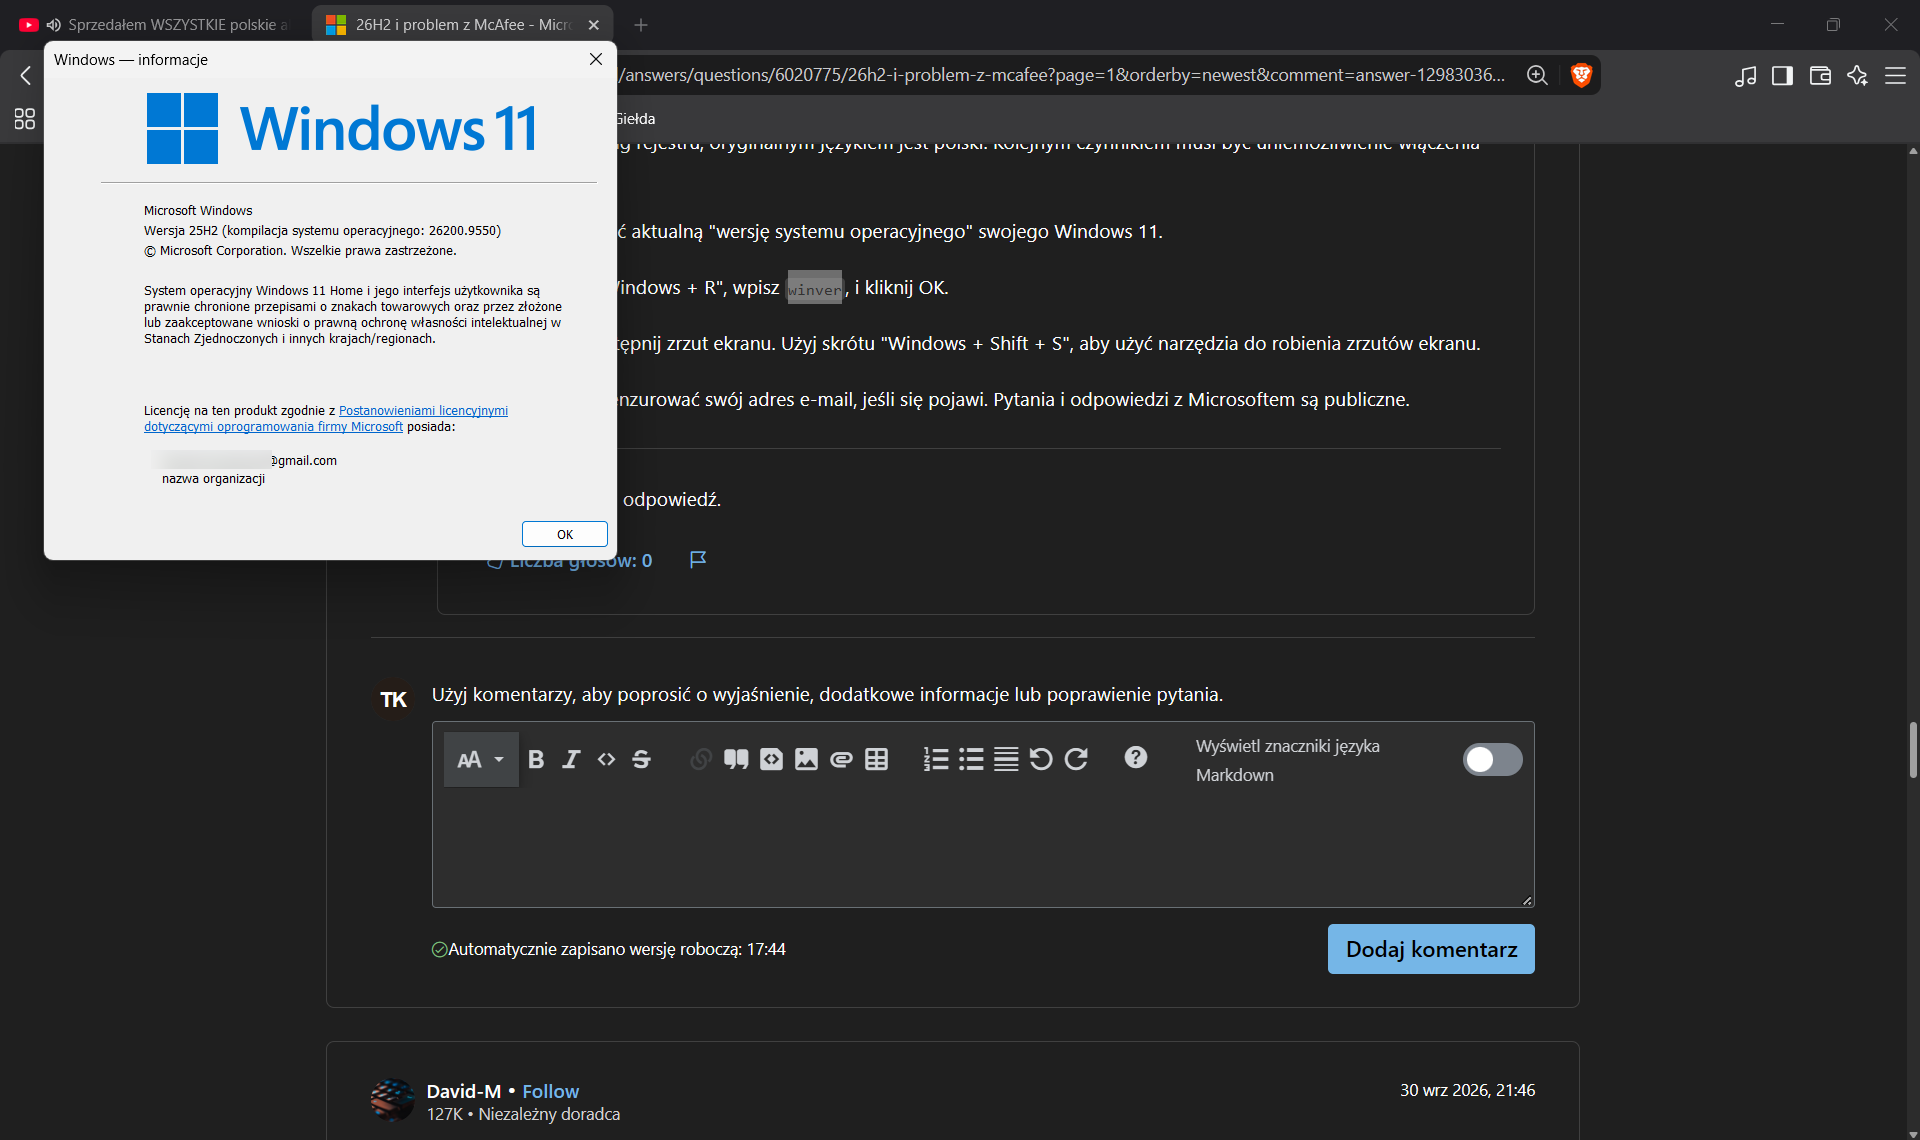Screen dimensions: 1920x1140
Task: Switch to the YouTube 'Sprzedałem WSZYSTKIE polskie' tab
Action: pyautogui.click(x=155, y=25)
